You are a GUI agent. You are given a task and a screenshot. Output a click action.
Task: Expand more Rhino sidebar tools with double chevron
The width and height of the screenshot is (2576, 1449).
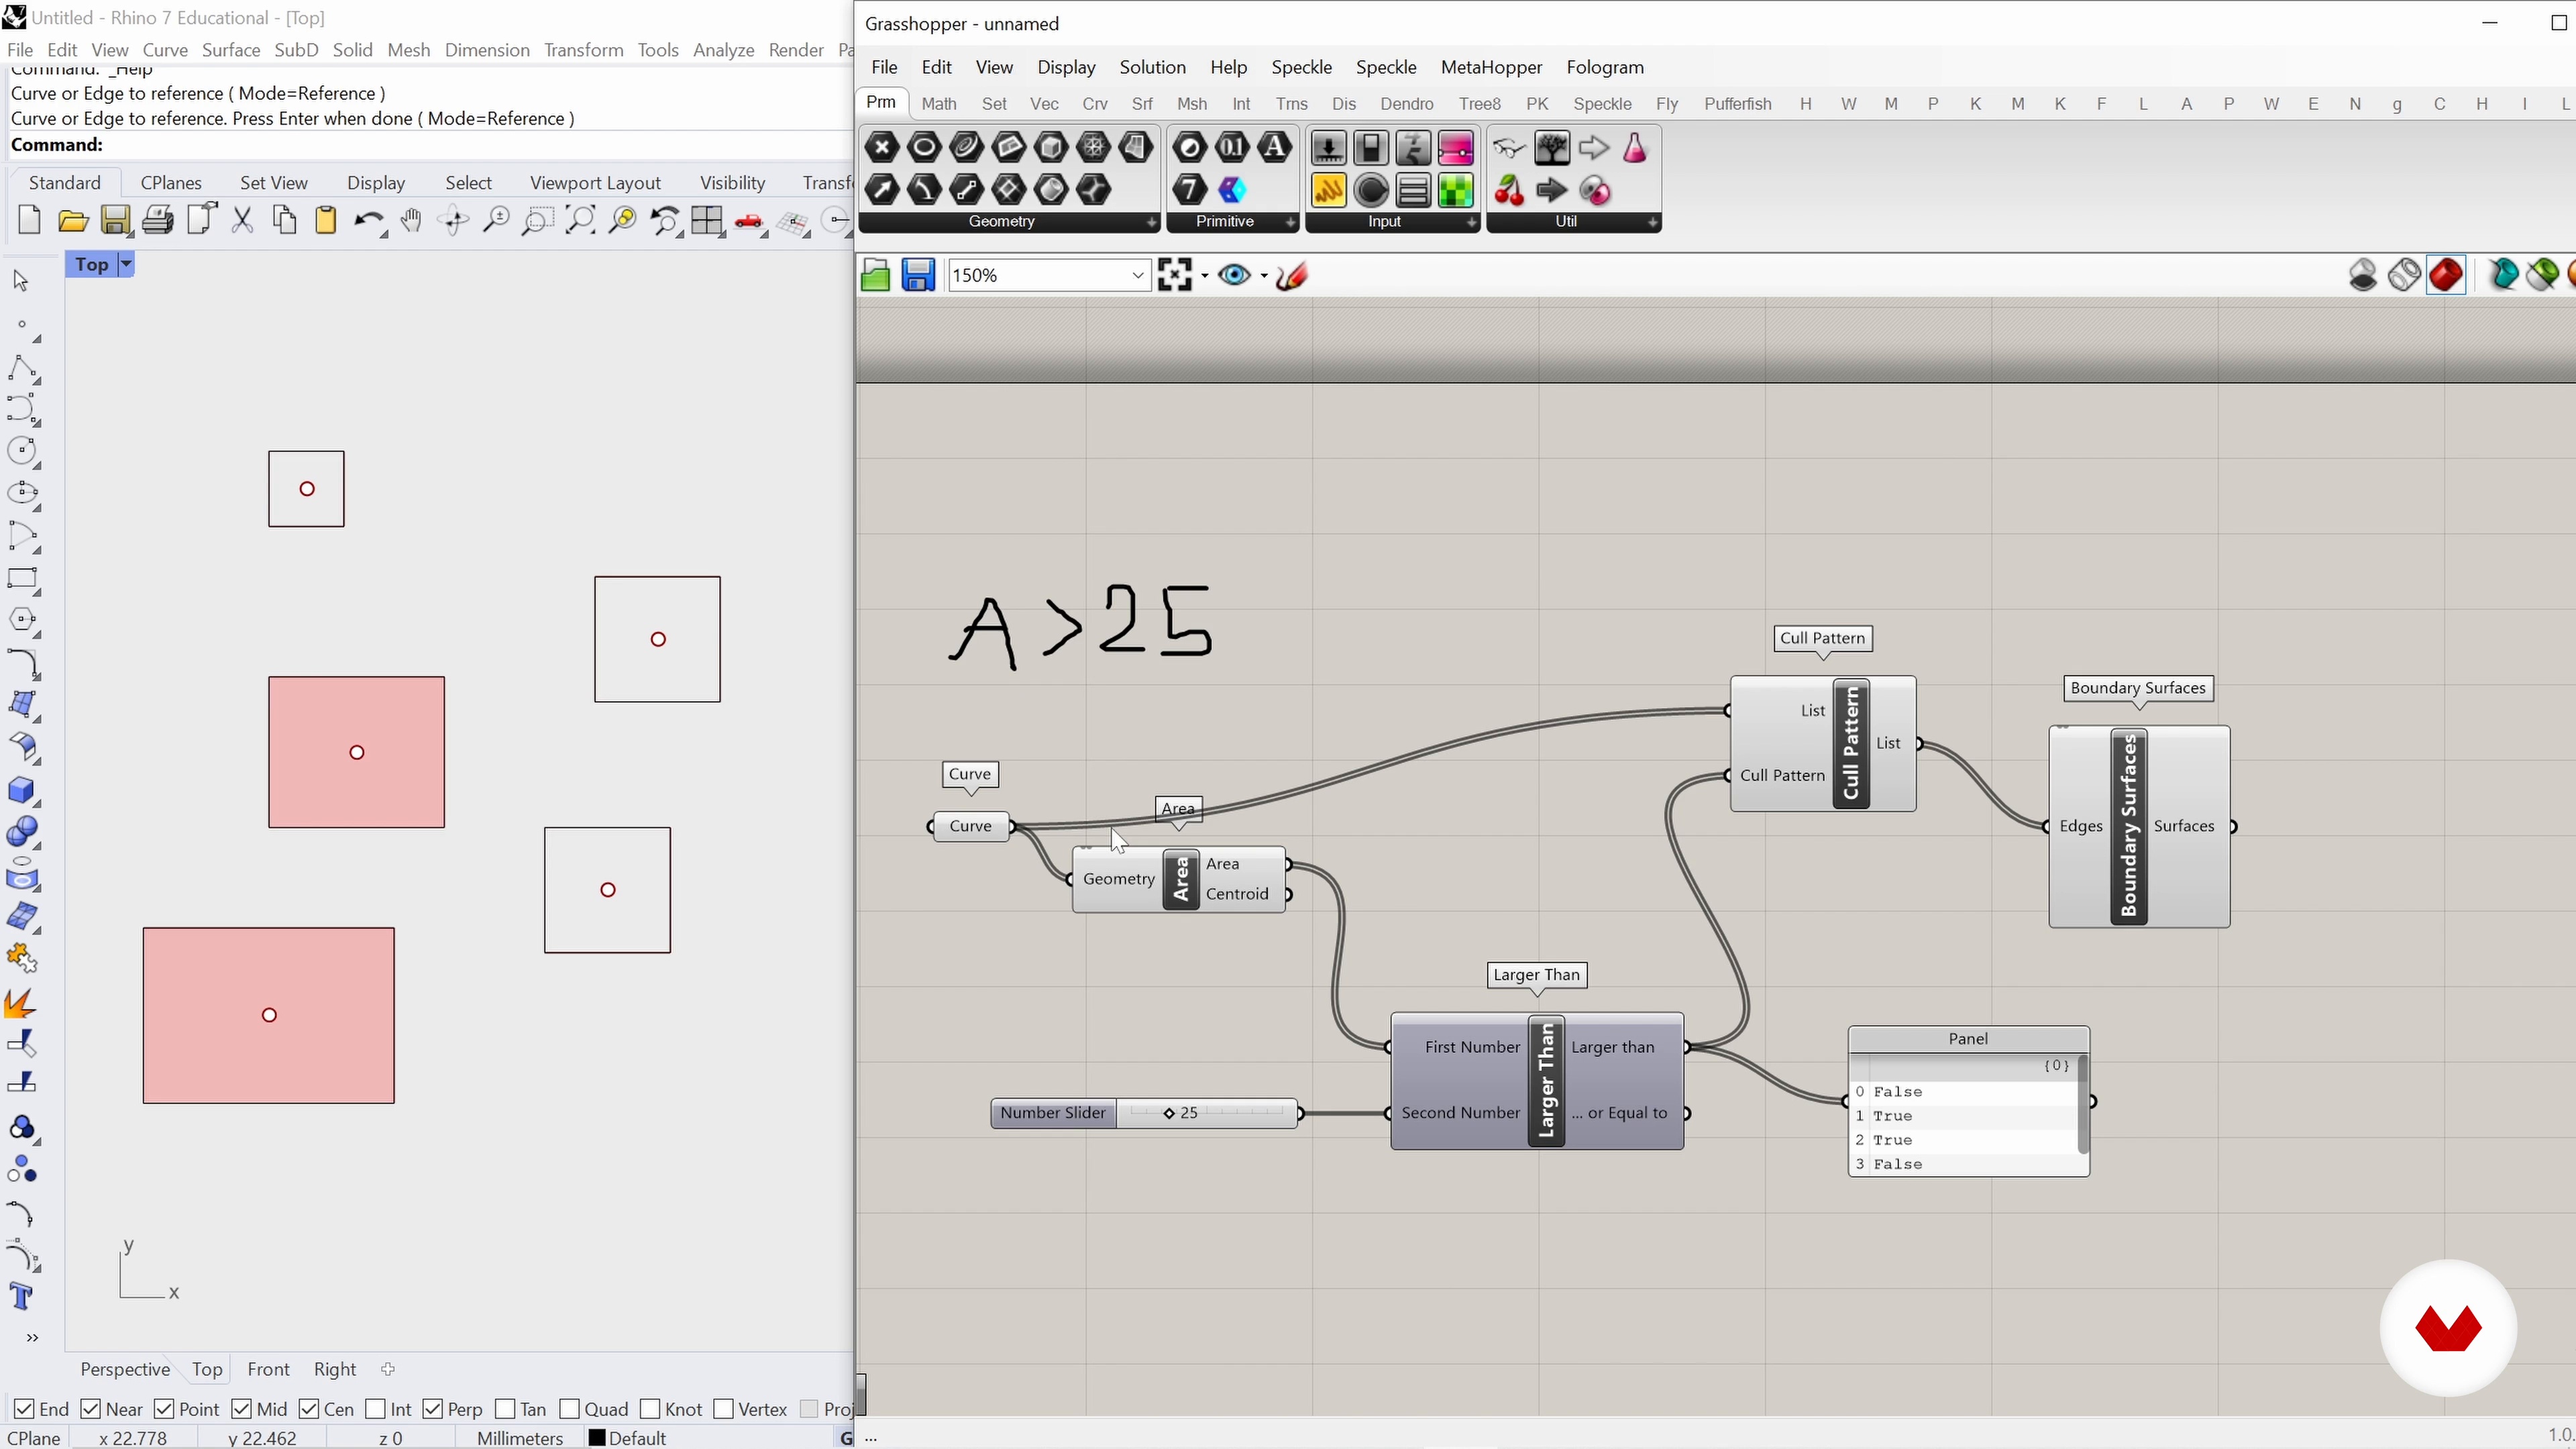pos(32,1337)
